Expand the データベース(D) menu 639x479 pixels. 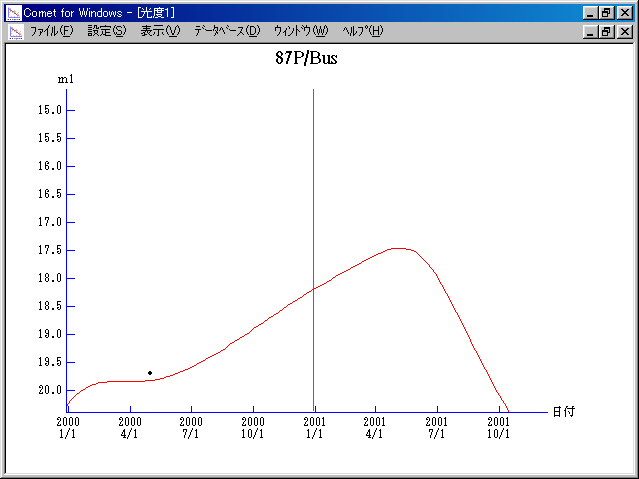(x=227, y=31)
